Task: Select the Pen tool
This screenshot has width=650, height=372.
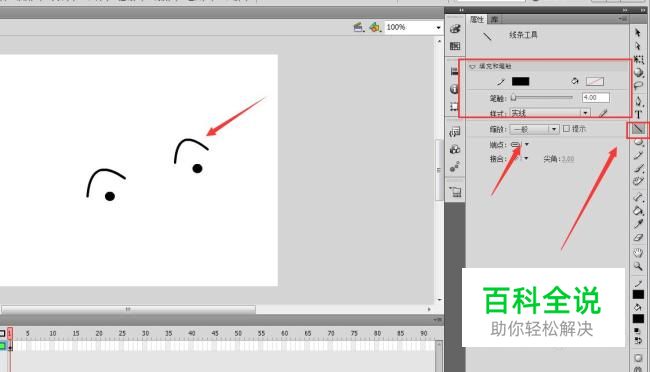Action: click(638, 101)
